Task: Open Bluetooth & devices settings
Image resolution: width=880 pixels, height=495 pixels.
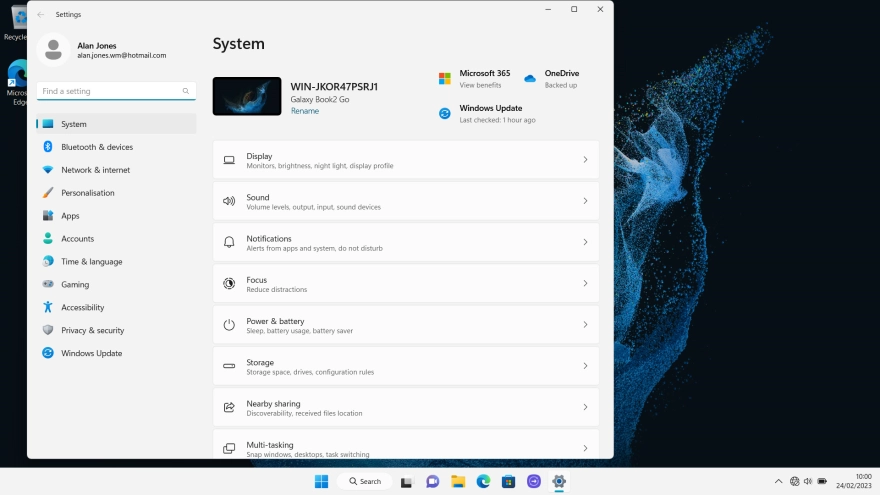Action: [x=96, y=147]
